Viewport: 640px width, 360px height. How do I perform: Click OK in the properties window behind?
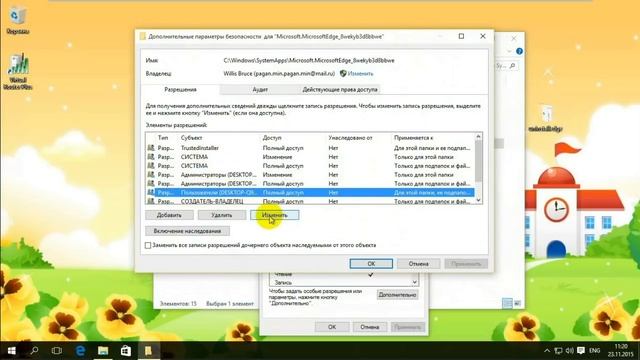332,327
